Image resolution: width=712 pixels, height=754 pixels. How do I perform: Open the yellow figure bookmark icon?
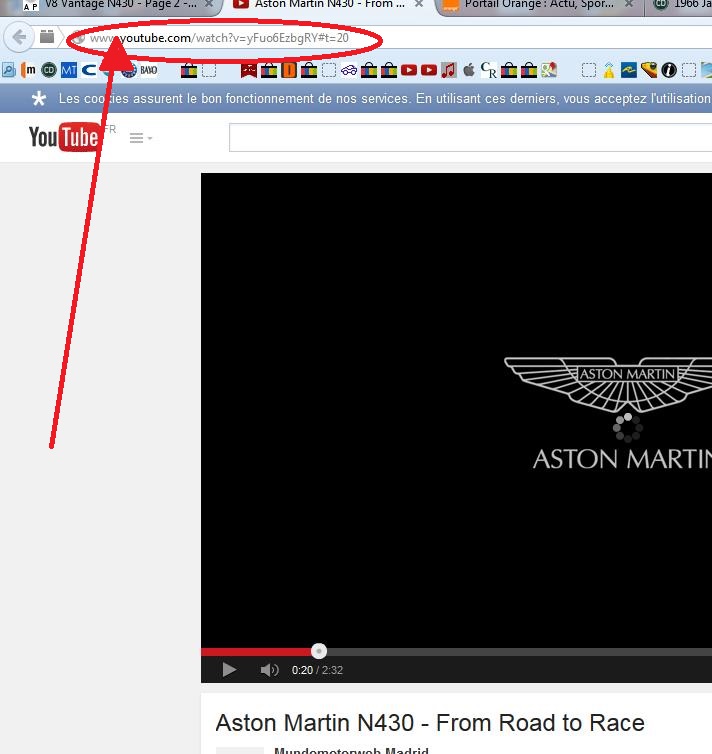(609, 71)
